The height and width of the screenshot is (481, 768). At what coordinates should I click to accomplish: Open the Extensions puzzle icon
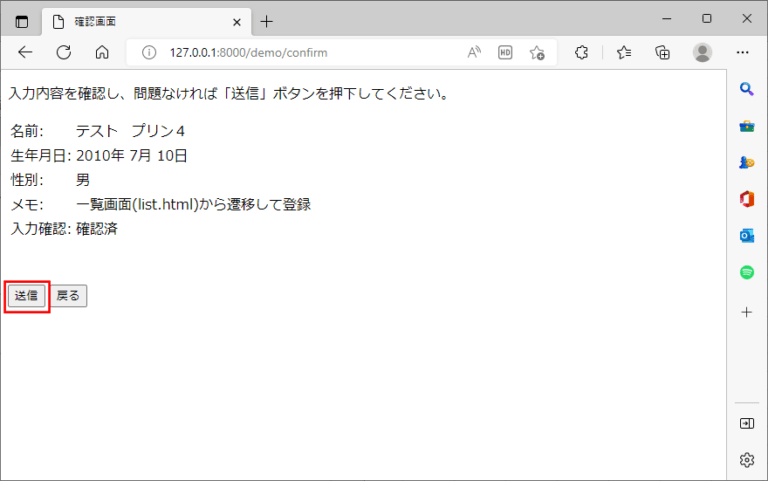[581, 52]
